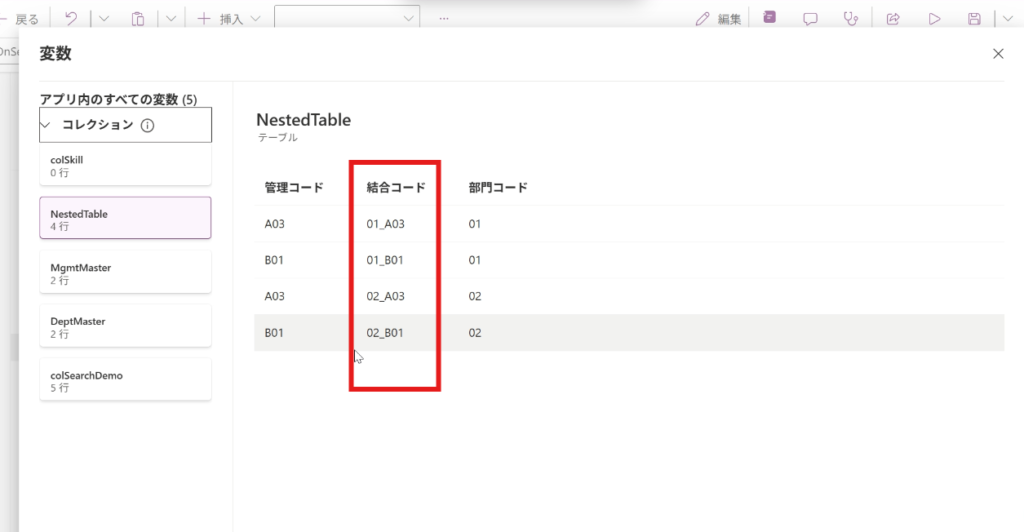
Task: Click the purple Copilot icon in toolbar
Action: 769,18
